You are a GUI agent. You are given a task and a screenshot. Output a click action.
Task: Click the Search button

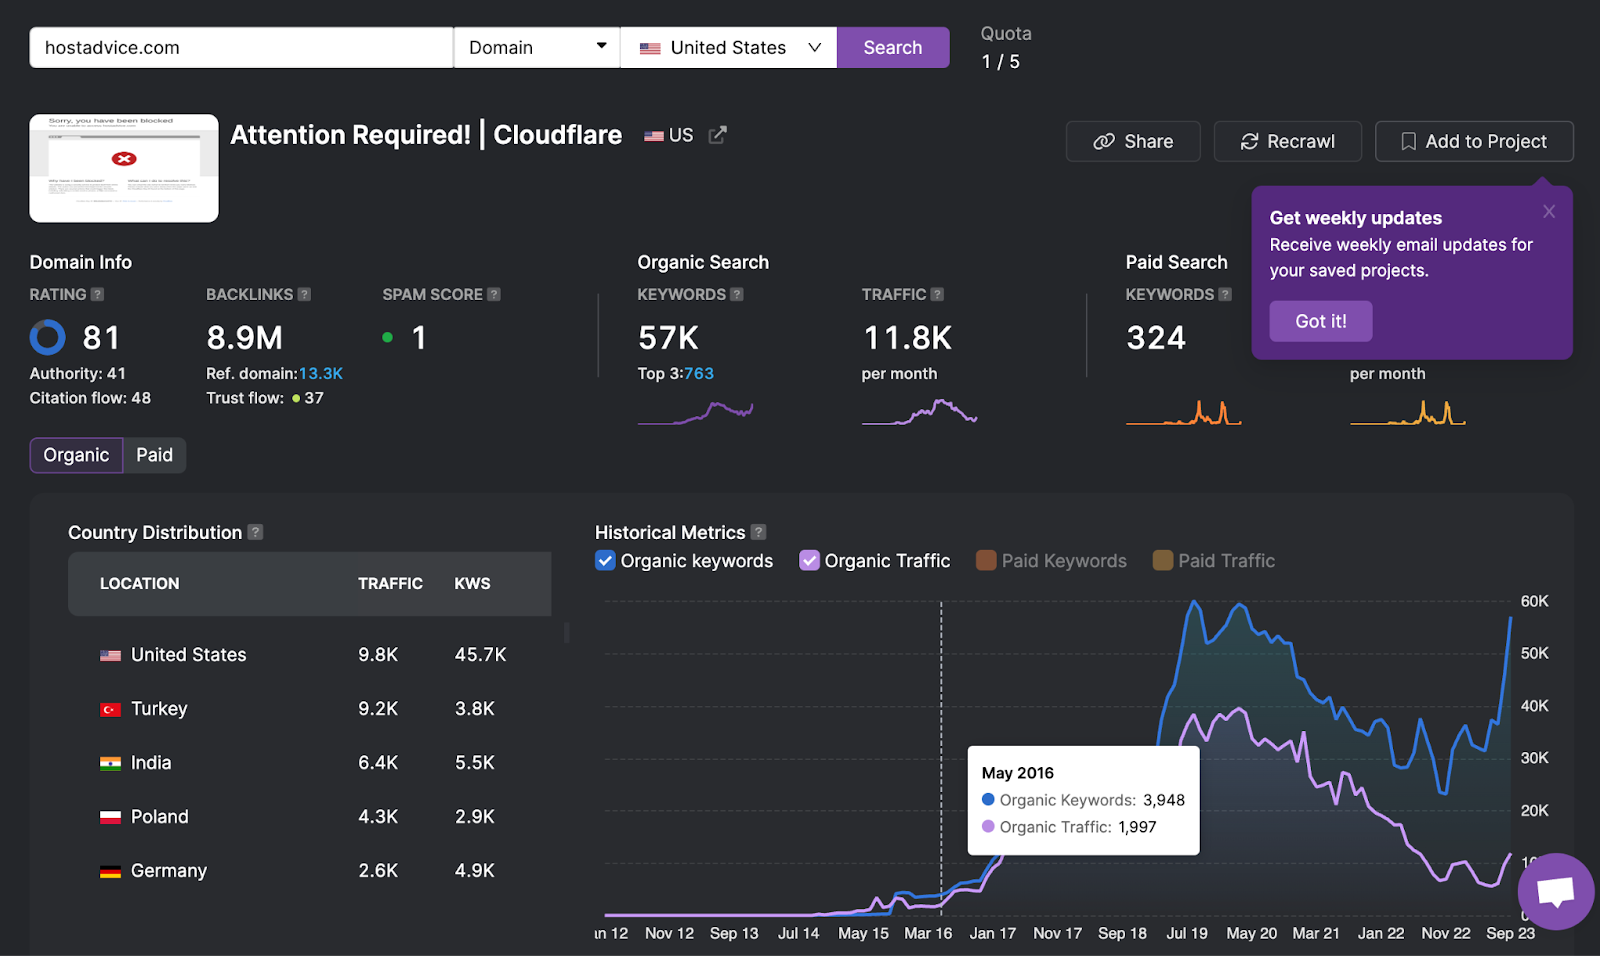[892, 47]
